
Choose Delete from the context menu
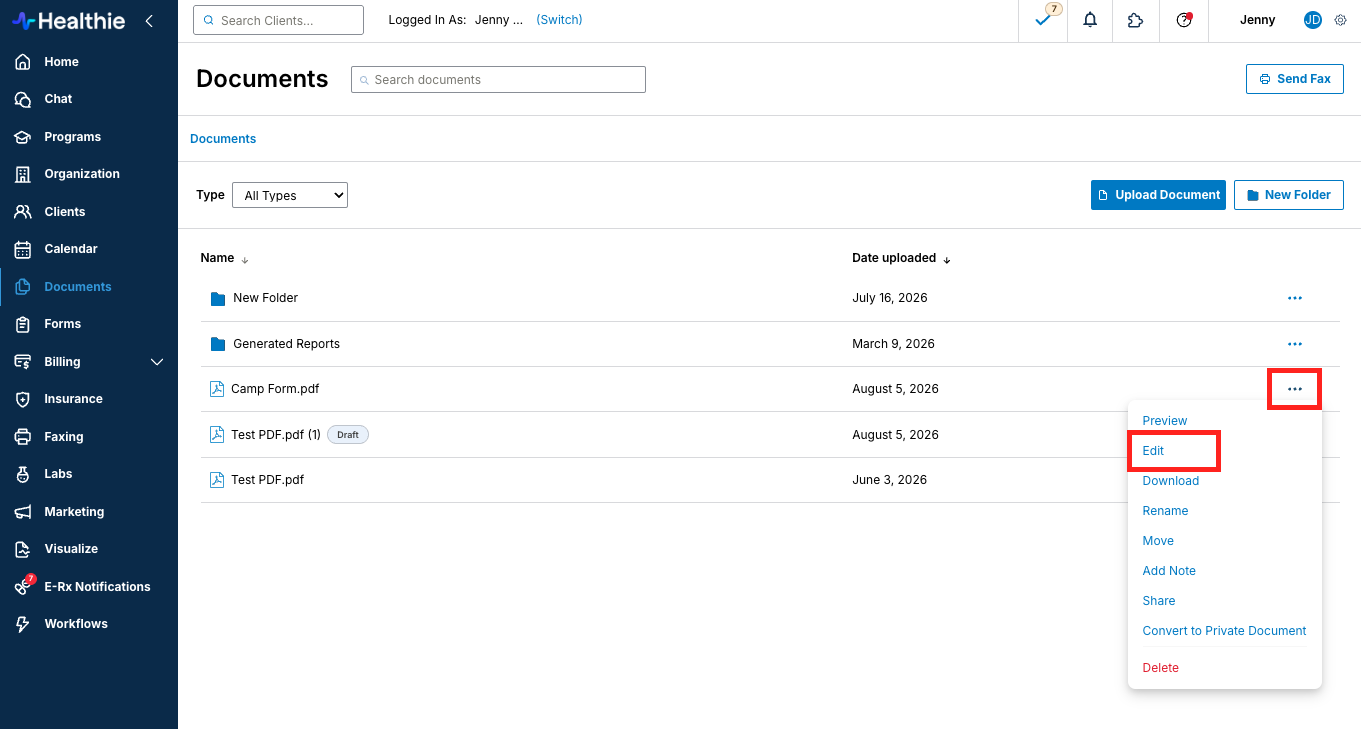coord(1161,668)
